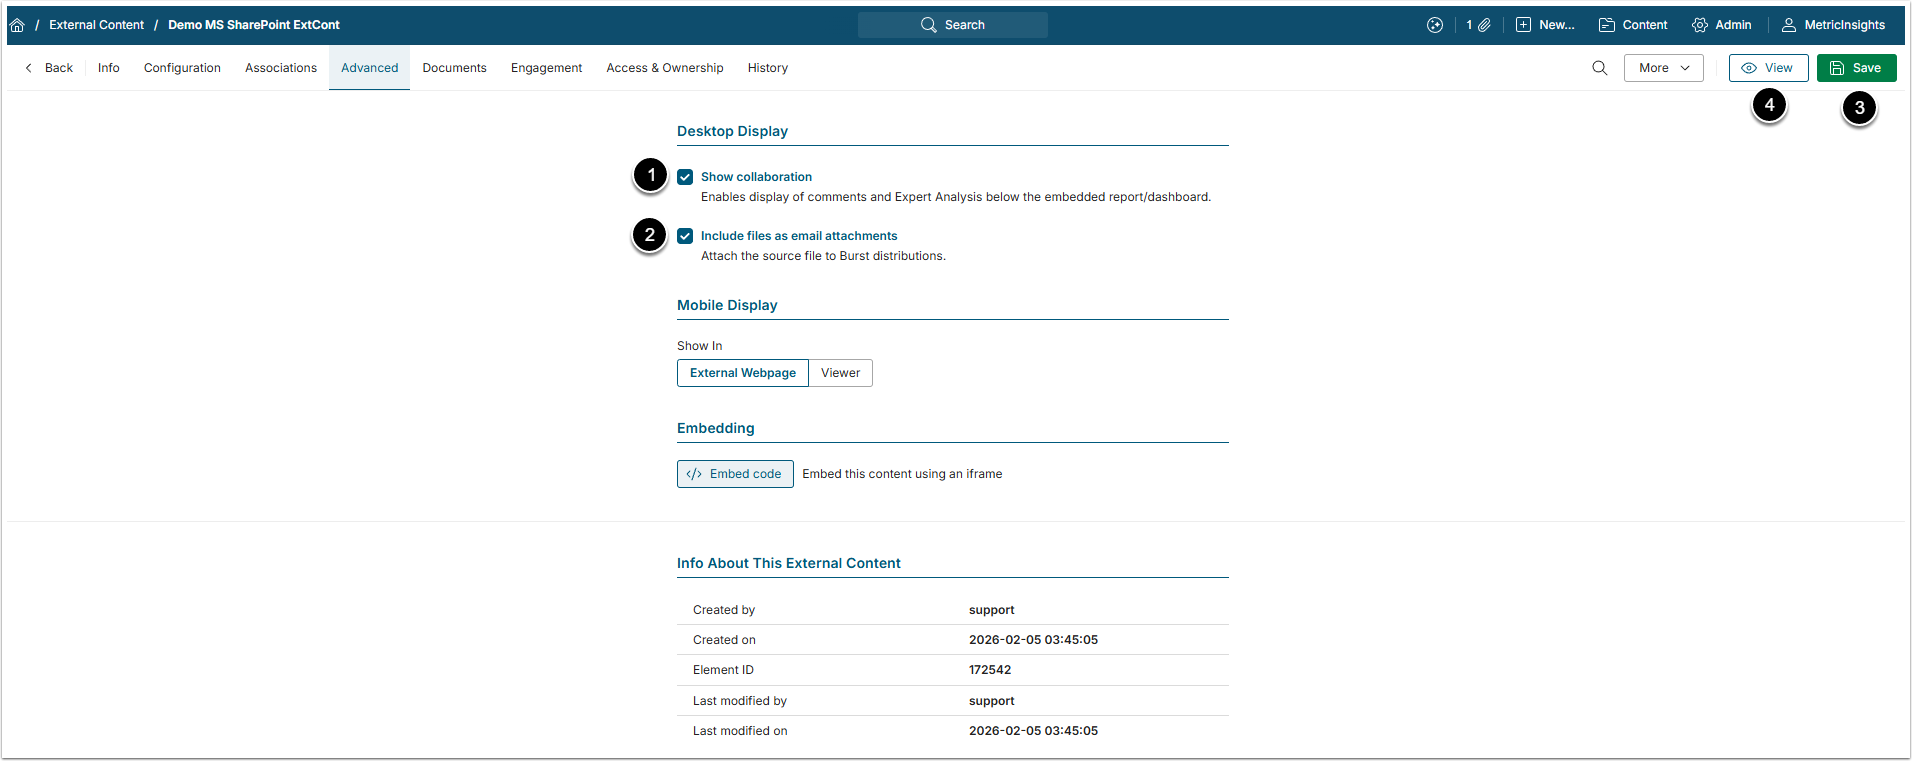This screenshot has width=1912, height=761.
Task: Choose External Webpage under Show In
Action: point(742,373)
